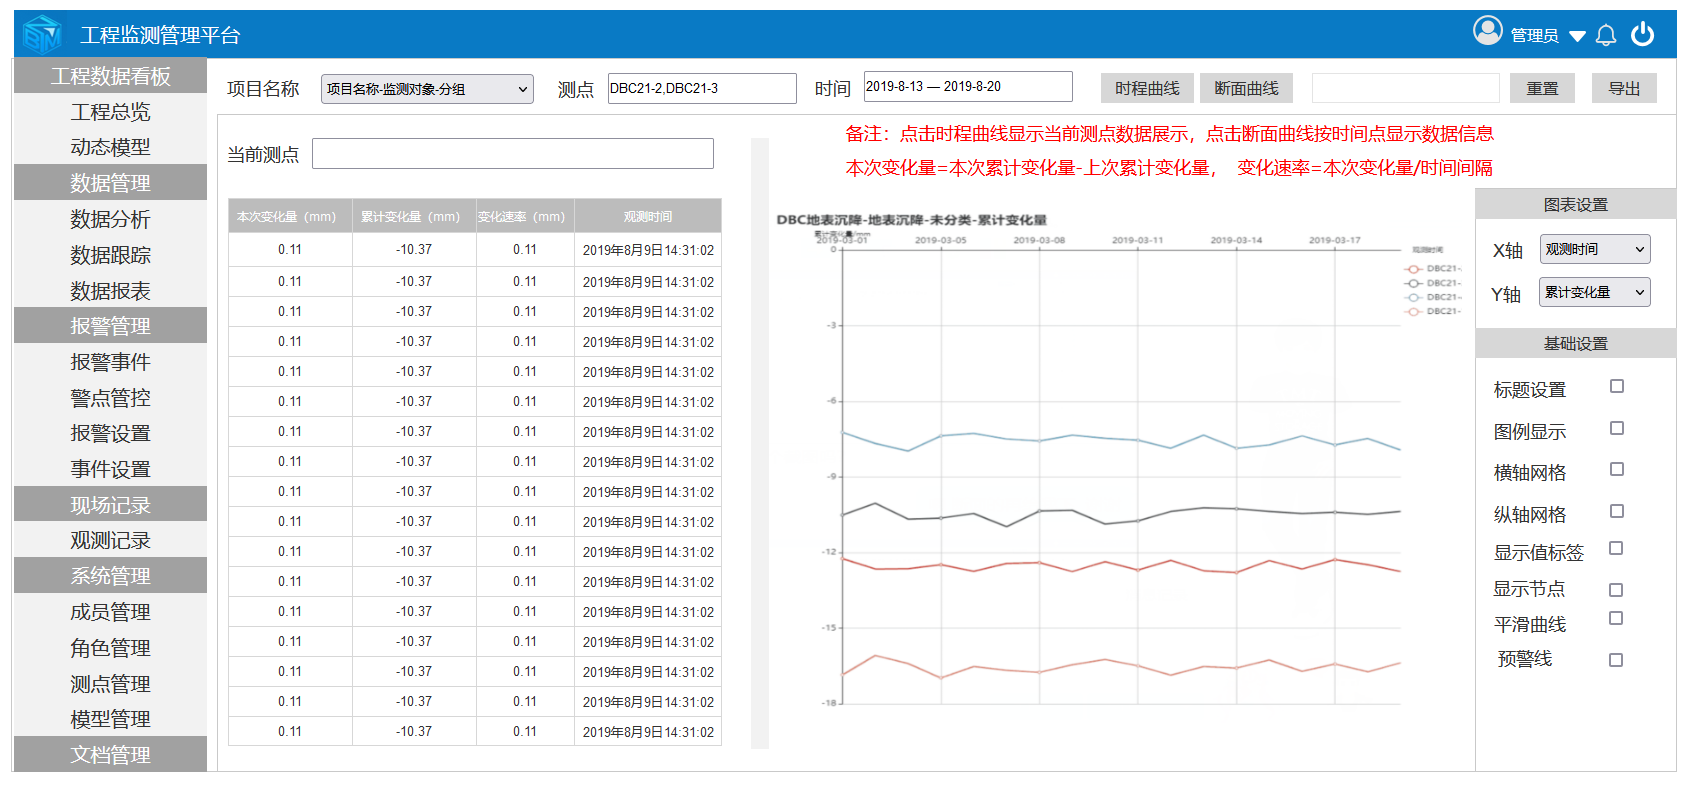Screen dimensions: 1681x801
Task: Collapse the 系统管理 sidebar section
Action: pos(110,576)
